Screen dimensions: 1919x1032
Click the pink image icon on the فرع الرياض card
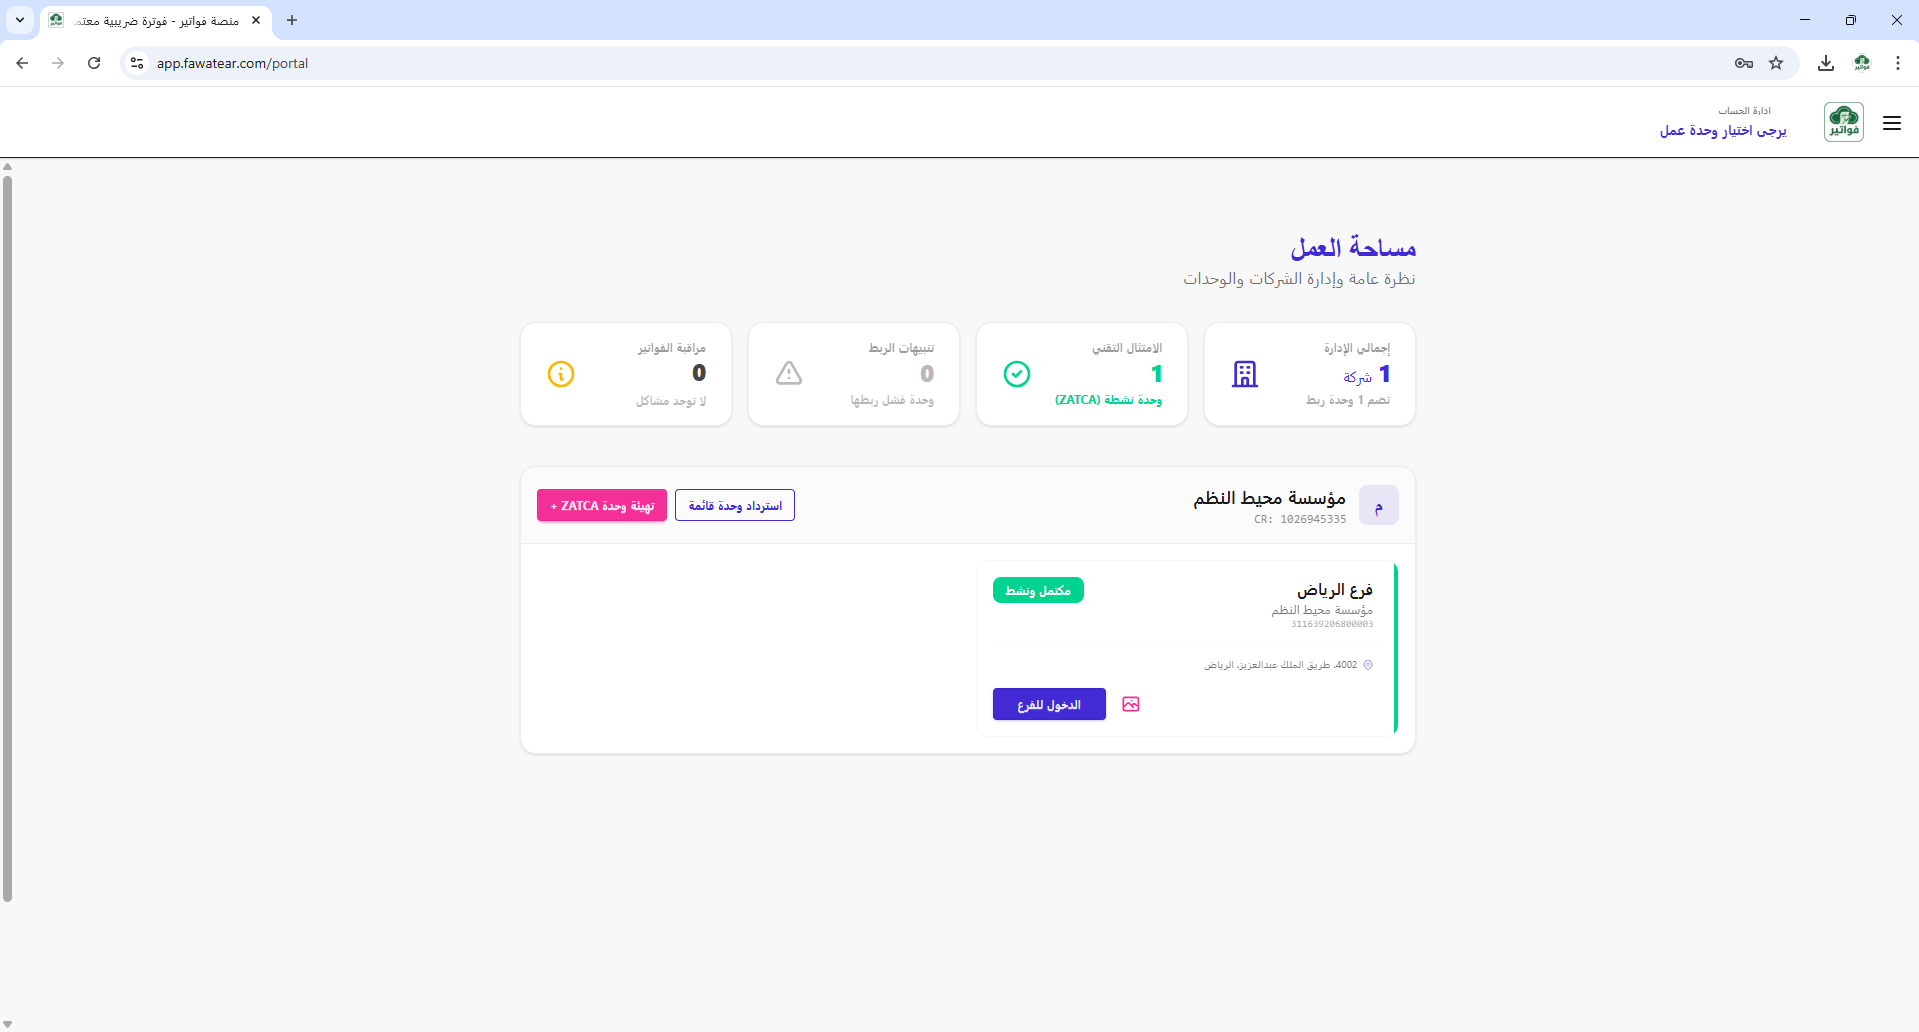tap(1131, 704)
